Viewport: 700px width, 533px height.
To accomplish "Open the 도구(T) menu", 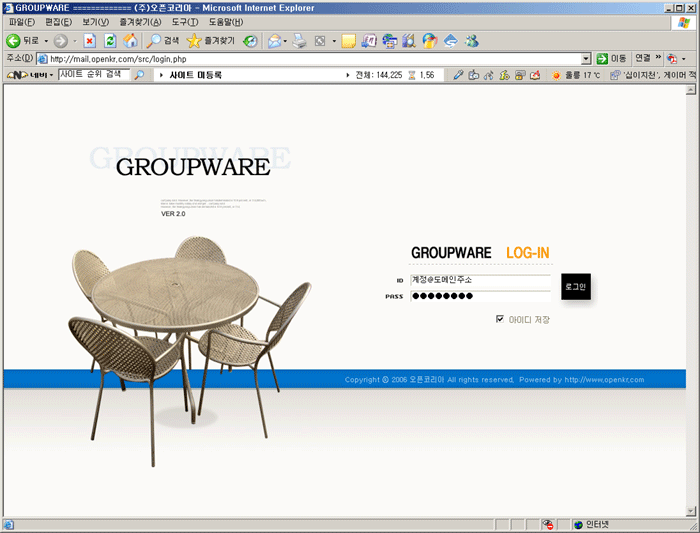I will click(x=185, y=21).
